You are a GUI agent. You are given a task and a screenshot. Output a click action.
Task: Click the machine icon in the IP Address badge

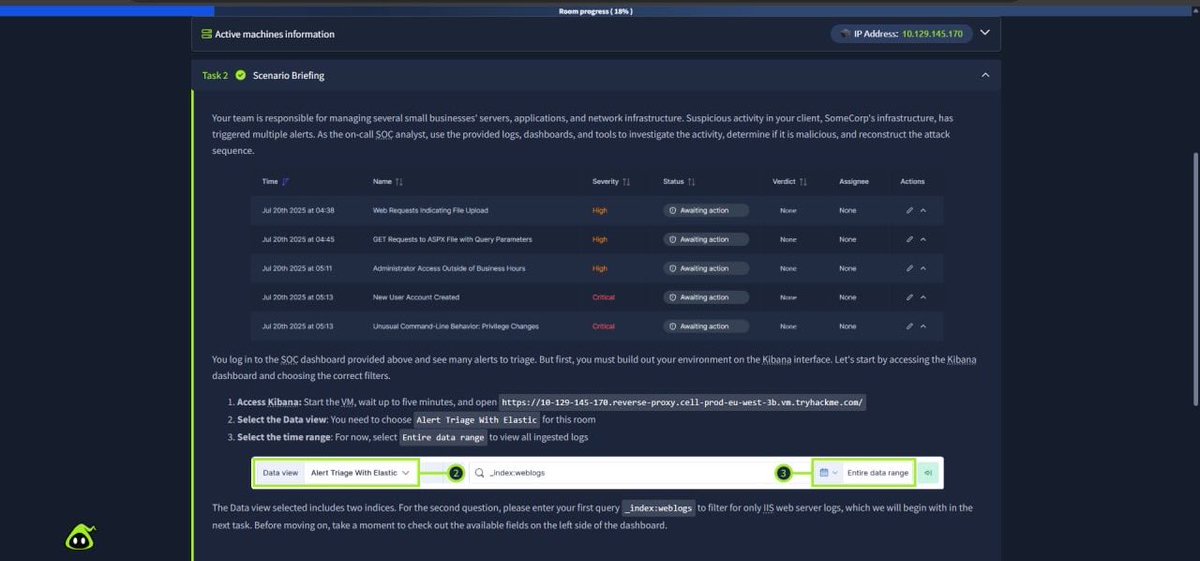coord(846,34)
